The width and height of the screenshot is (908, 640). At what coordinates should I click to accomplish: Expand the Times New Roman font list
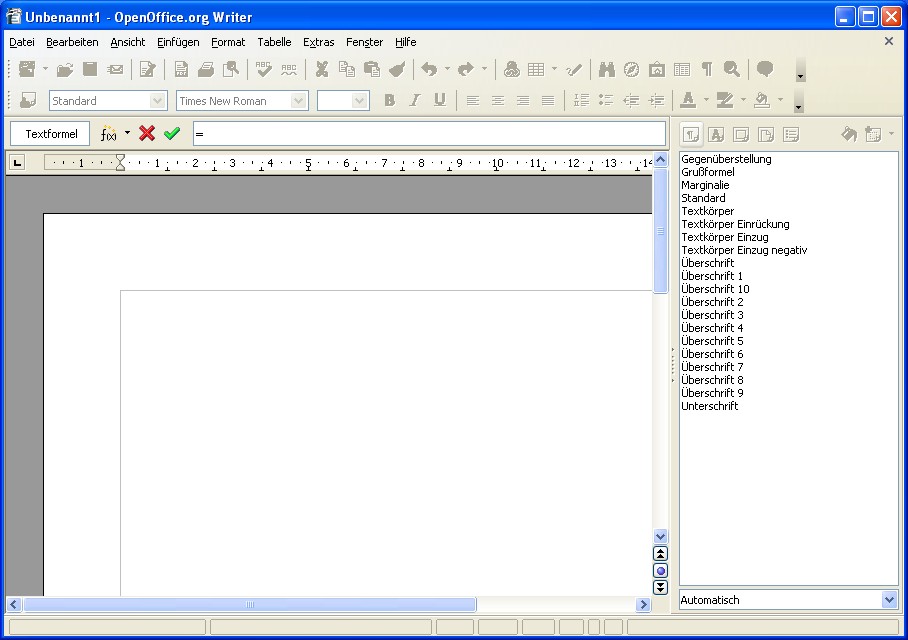299,101
